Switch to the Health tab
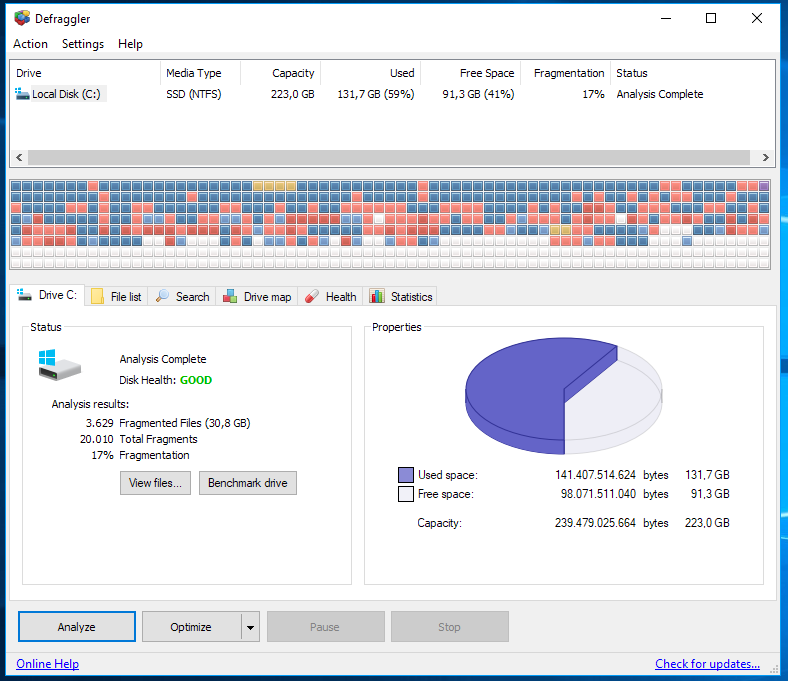The image size is (788, 681). (331, 297)
